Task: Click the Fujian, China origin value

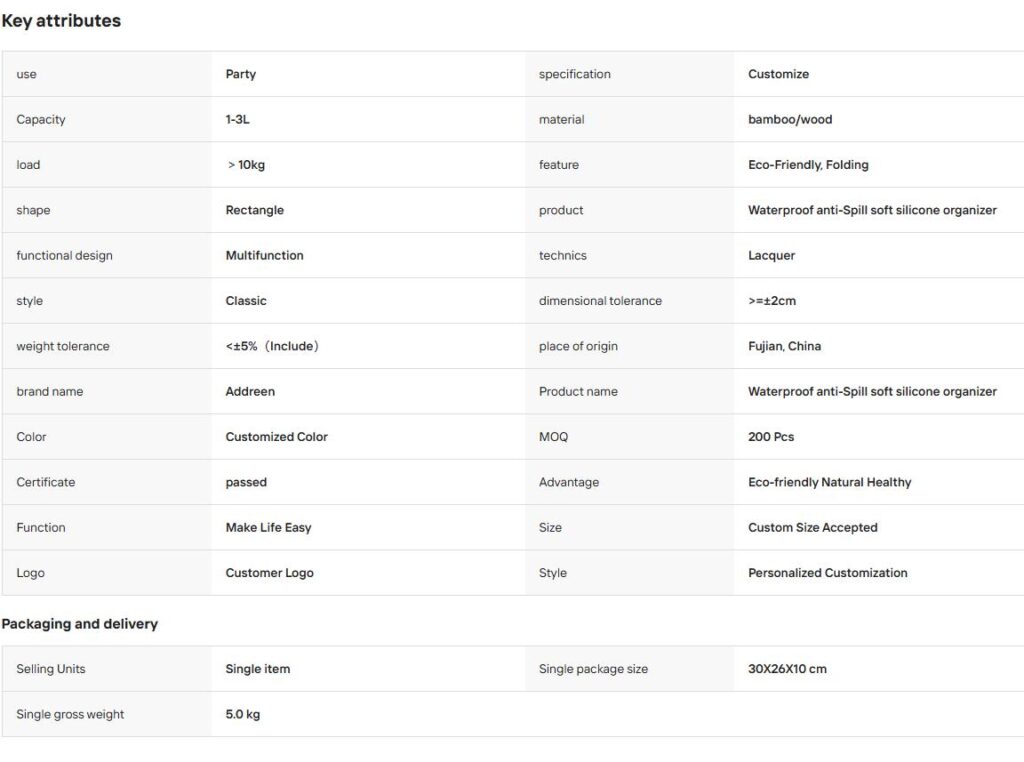Action: click(x=784, y=346)
